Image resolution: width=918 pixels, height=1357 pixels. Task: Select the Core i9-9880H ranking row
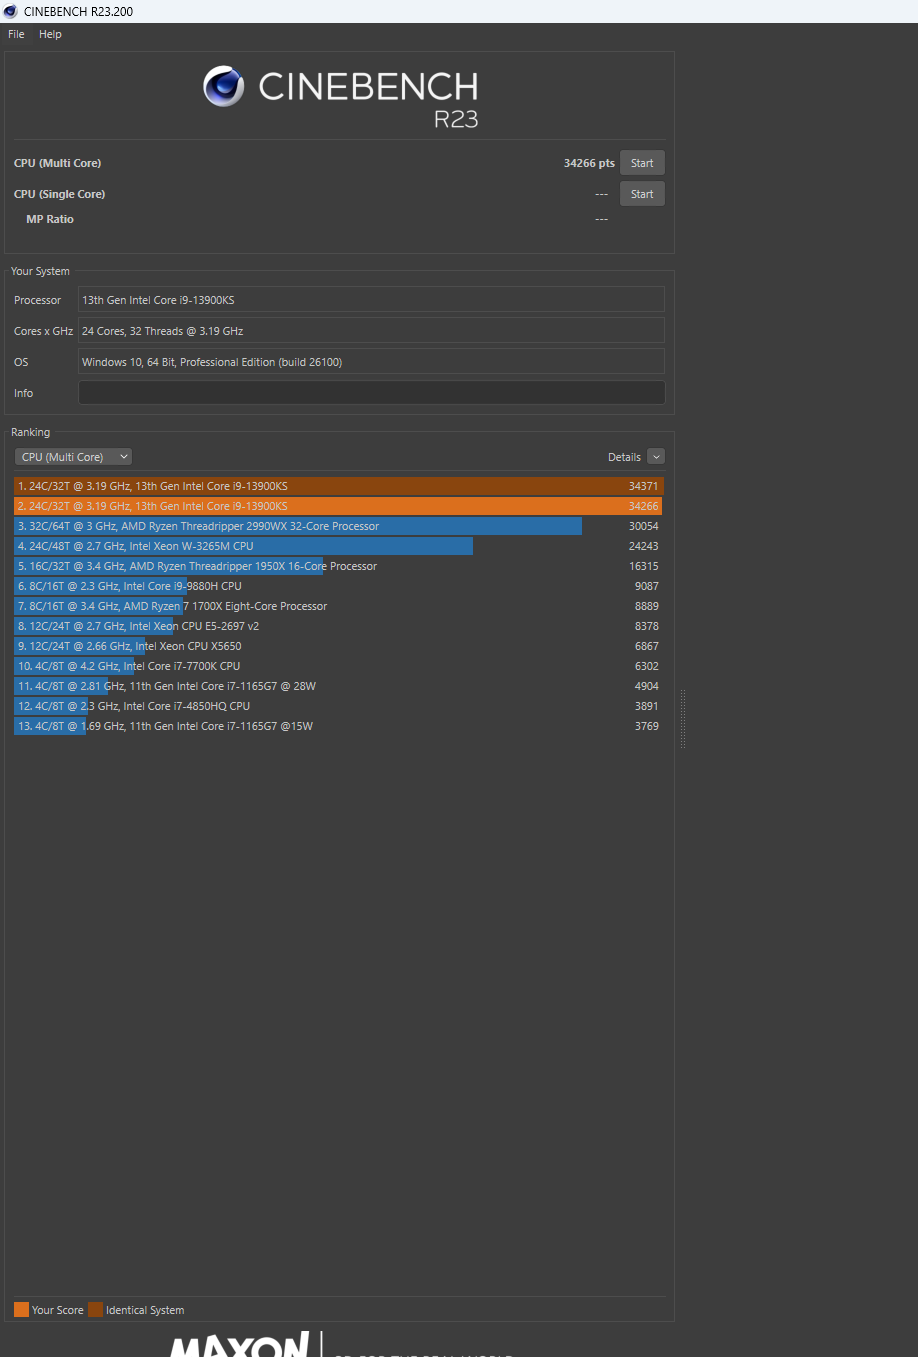pyautogui.click(x=339, y=586)
